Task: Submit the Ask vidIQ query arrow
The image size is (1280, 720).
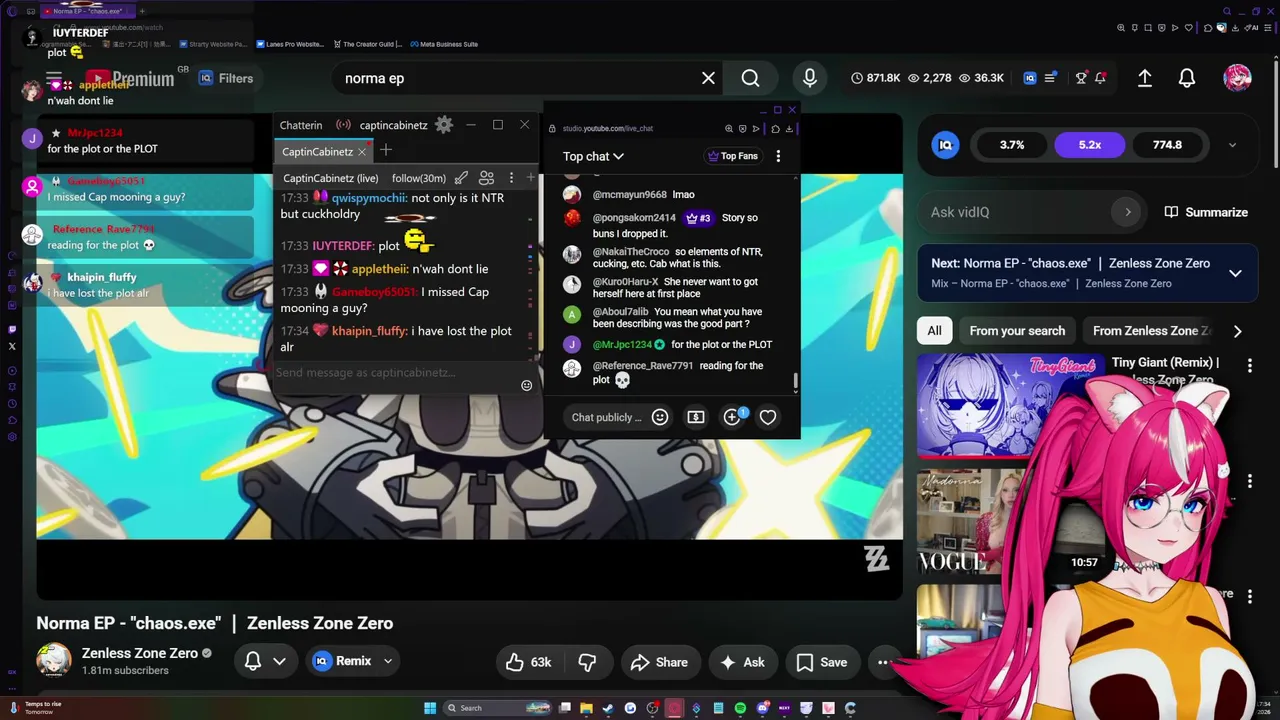Action: [1128, 212]
